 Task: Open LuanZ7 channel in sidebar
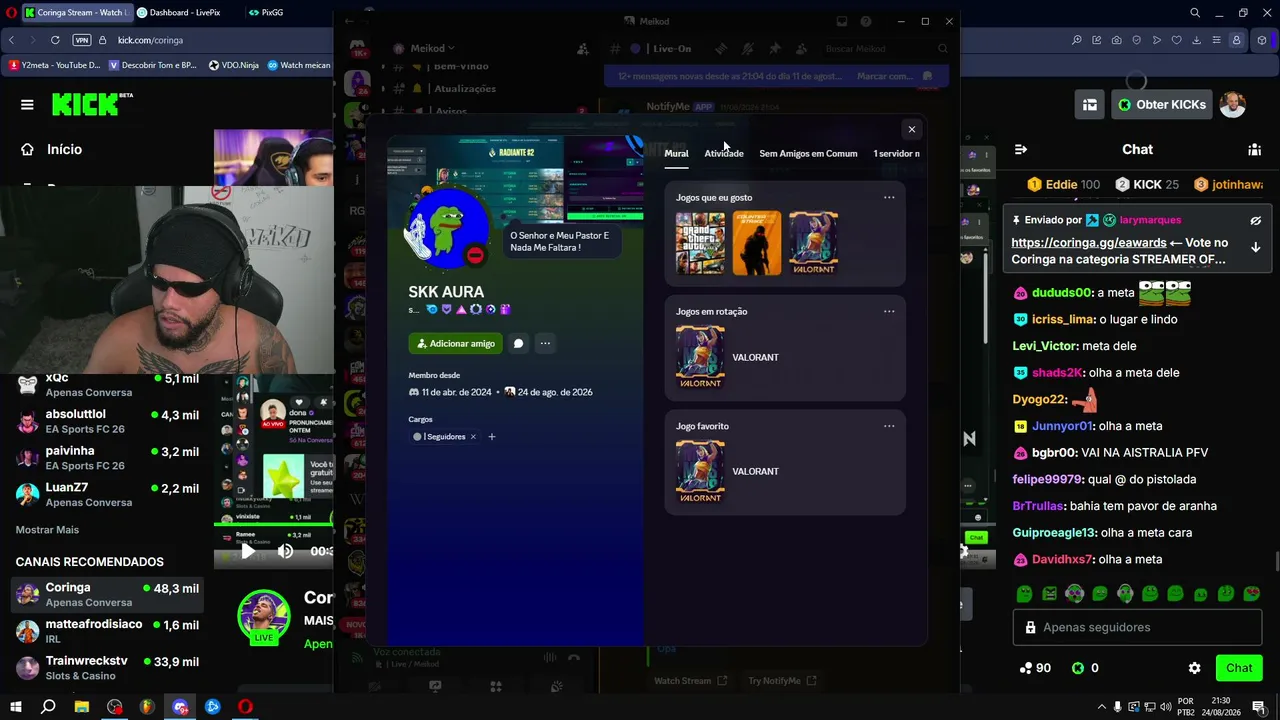pyautogui.click(x=108, y=494)
